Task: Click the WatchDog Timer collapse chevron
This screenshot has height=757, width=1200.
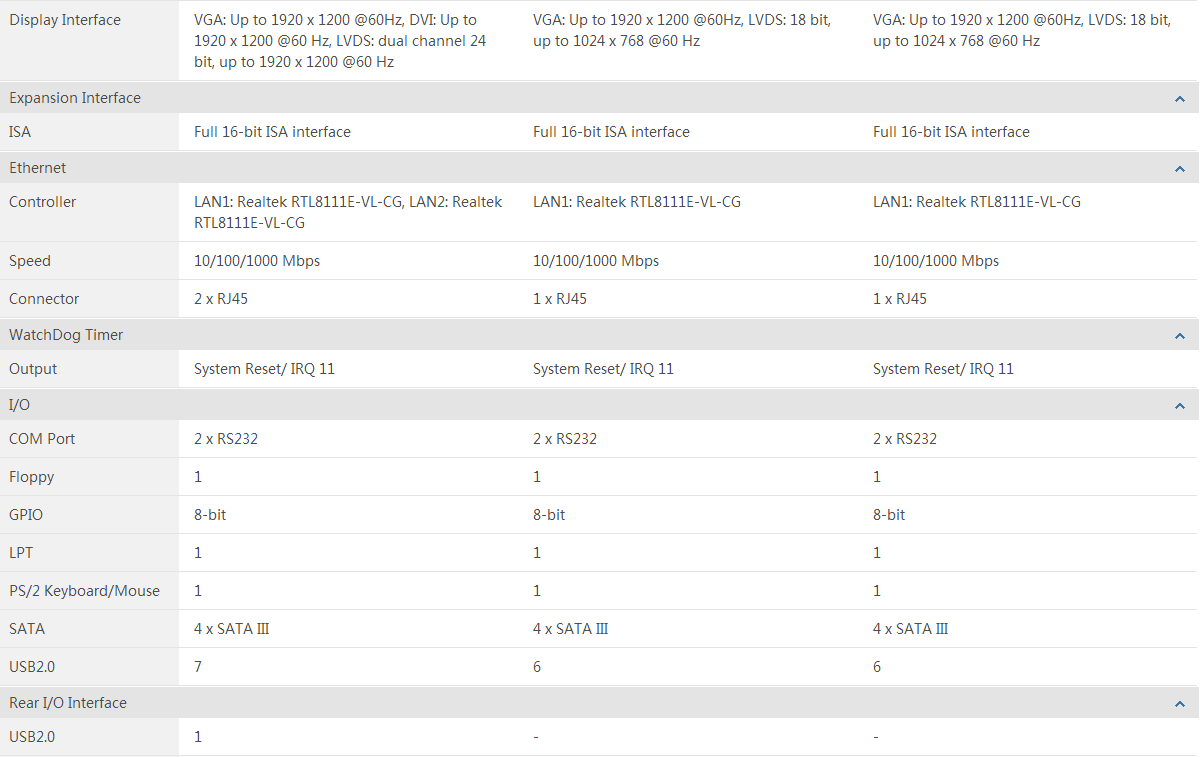Action: [1180, 336]
